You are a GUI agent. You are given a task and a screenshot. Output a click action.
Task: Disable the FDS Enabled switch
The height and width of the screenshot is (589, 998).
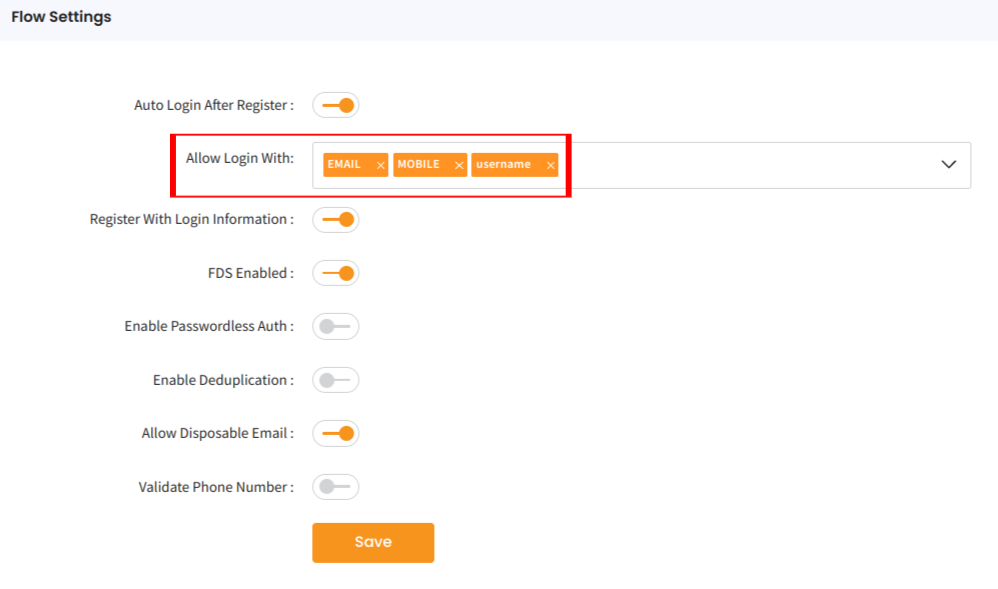pyautogui.click(x=335, y=272)
